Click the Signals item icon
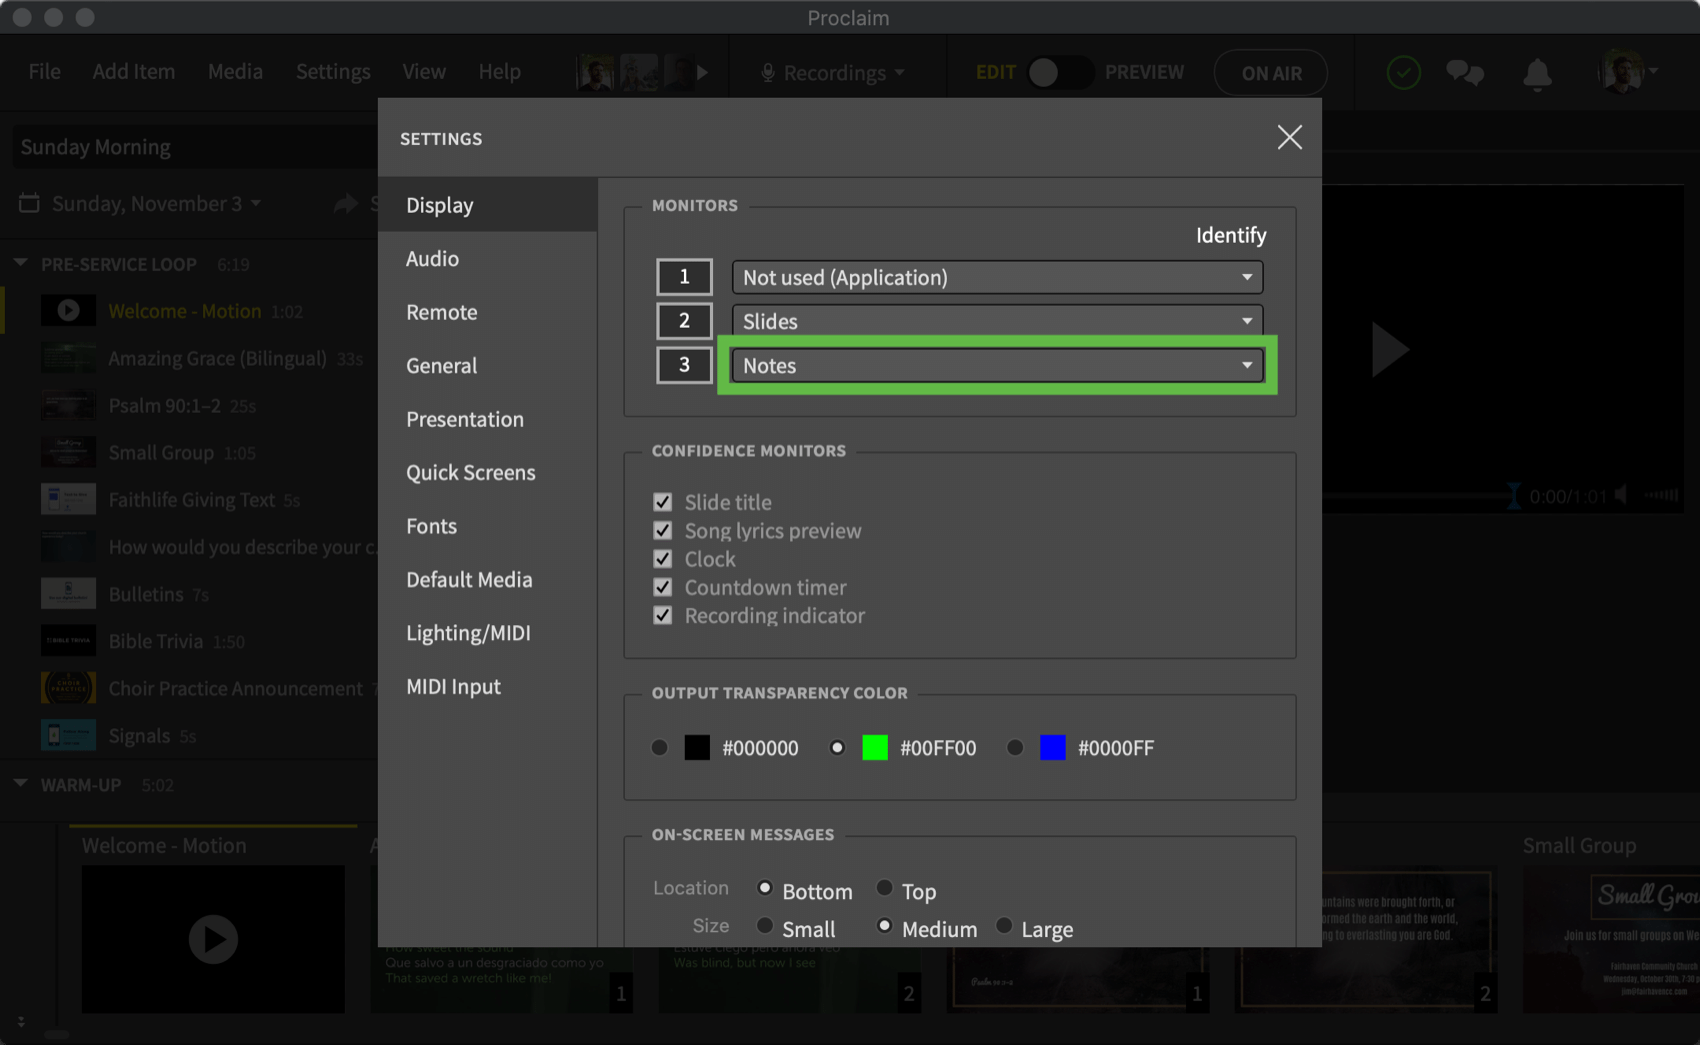1700x1045 pixels. click(x=68, y=735)
